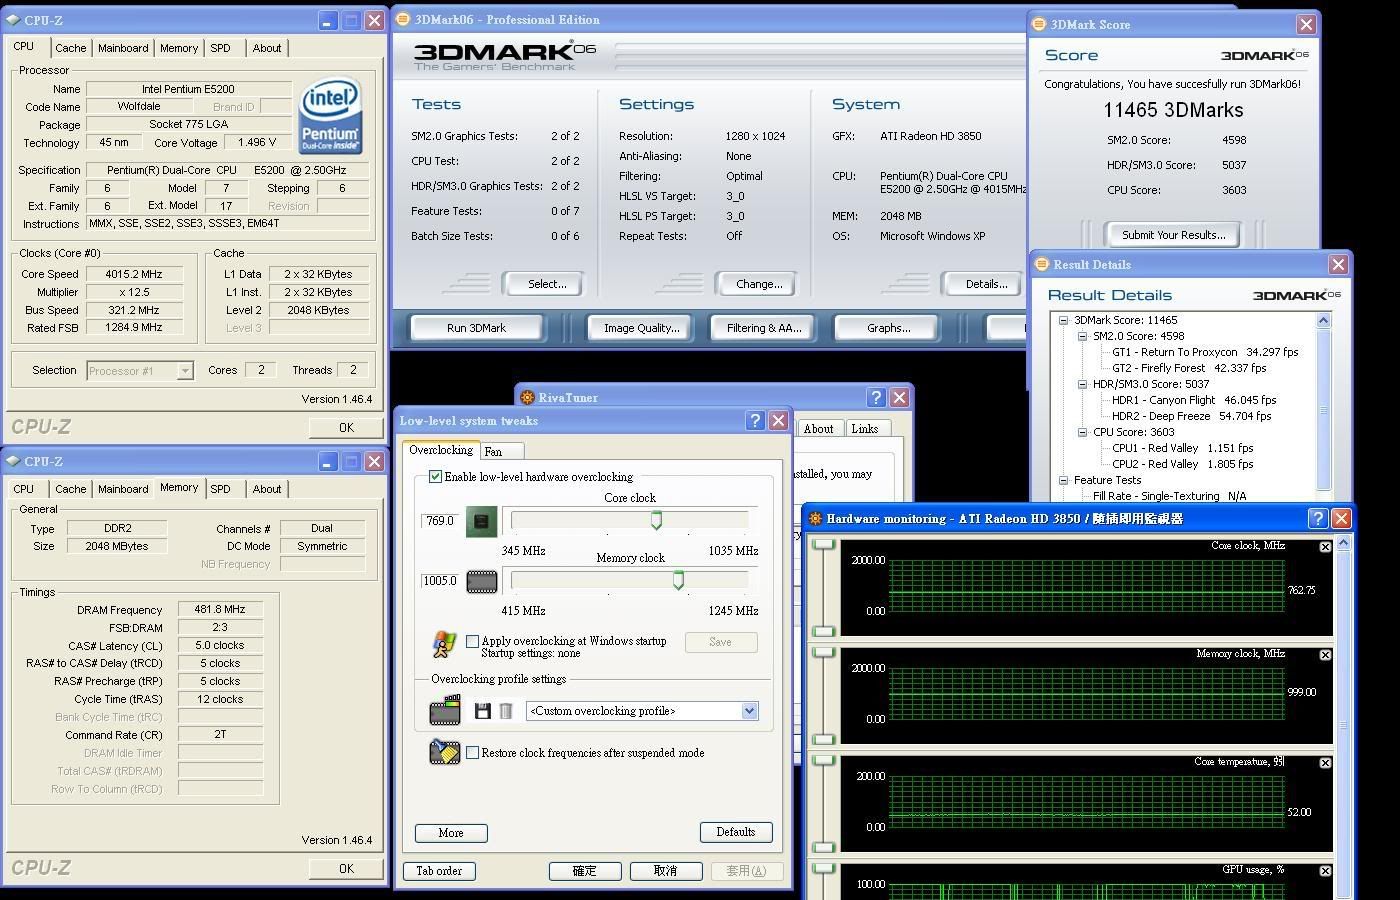Click the top CPU-Z window title bar icon
1400x900 pixels.
[13, 20]
